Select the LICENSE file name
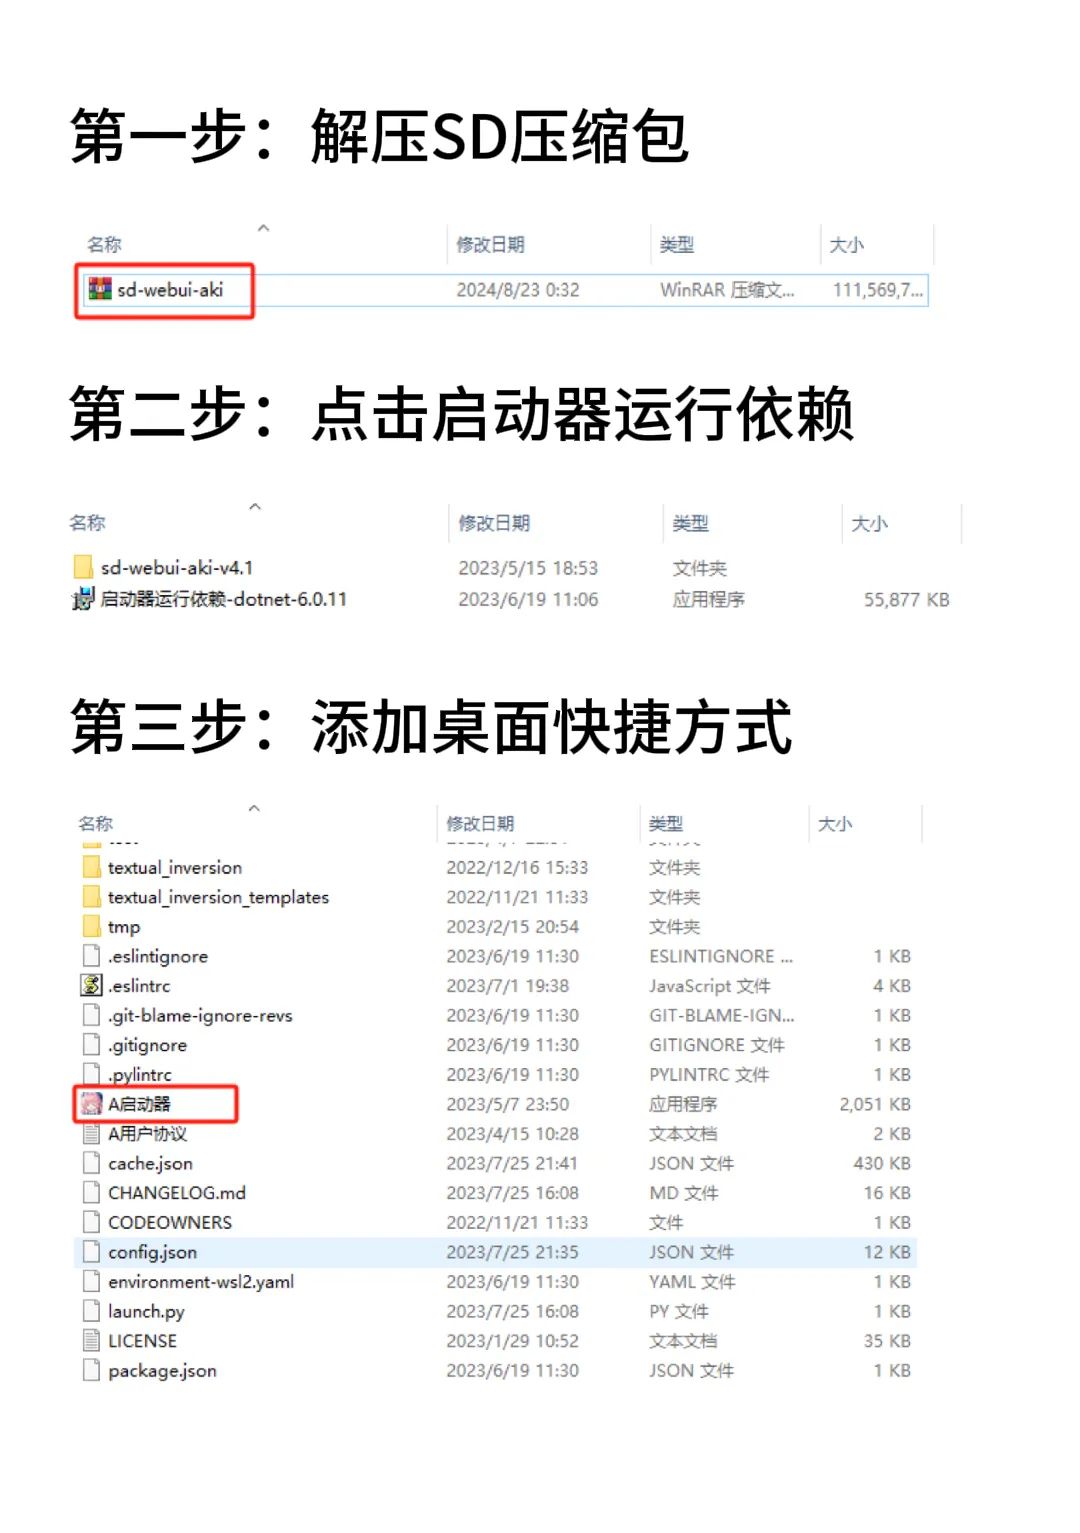The height and width of the screenshot is (1533, 1080). (142, 1341)
